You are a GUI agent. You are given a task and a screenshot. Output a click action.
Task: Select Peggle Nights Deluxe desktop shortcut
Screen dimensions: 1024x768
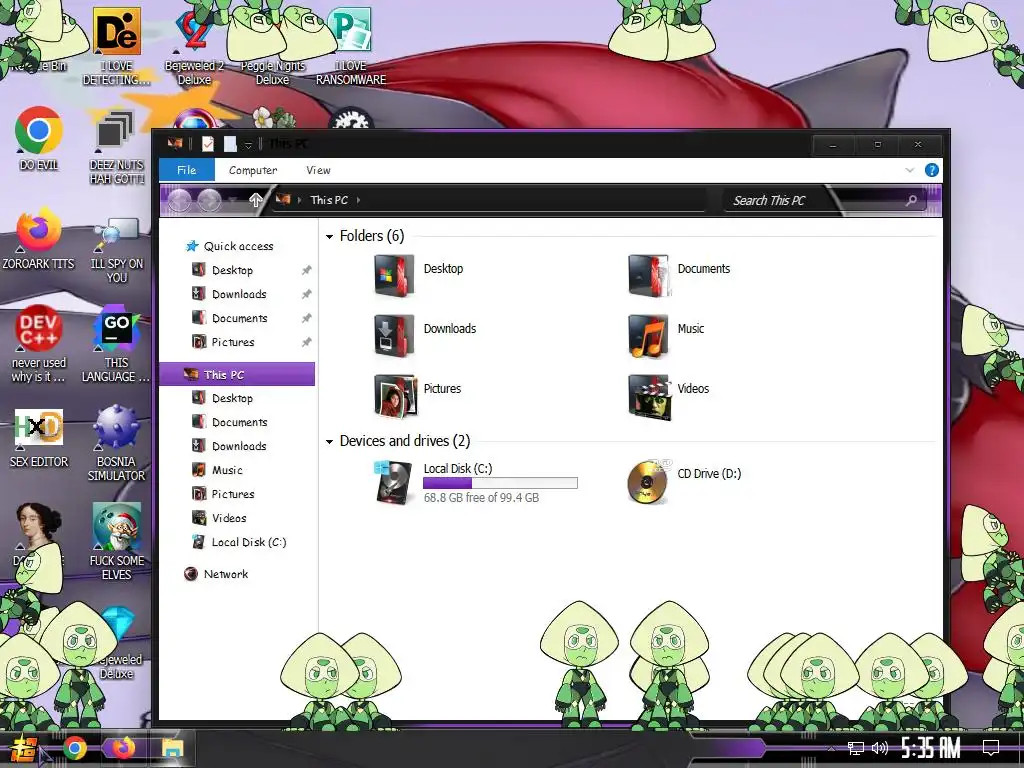[272, 47]
